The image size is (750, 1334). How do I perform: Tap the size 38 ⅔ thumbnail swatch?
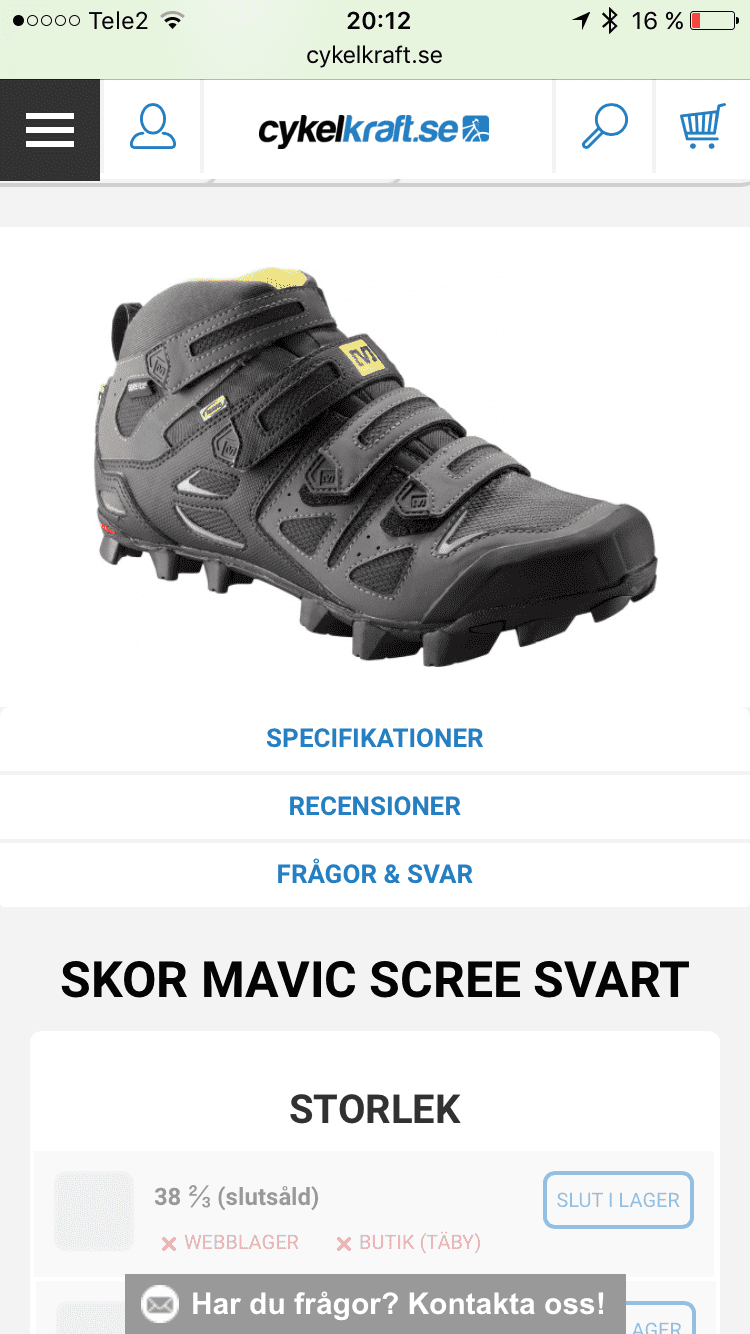[x=94, y=1211]
